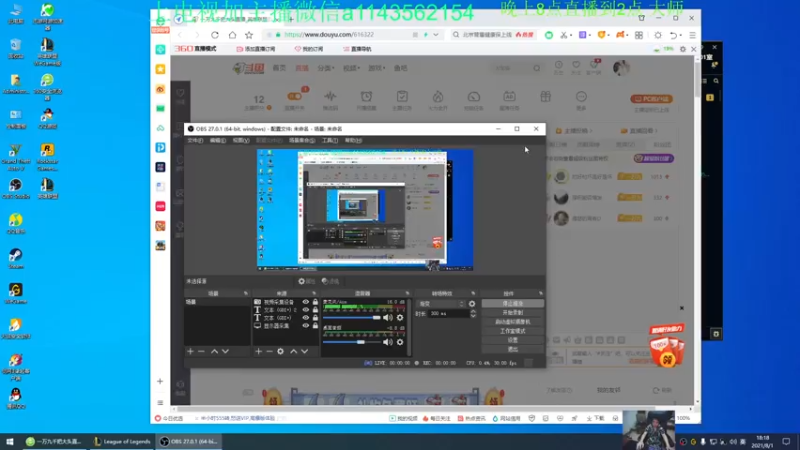Image resolution: width=800 pixels, height=450 pixels.
Task: Hide the 文本 (GDI+) 2 source via eye icon
Action: 306,310
